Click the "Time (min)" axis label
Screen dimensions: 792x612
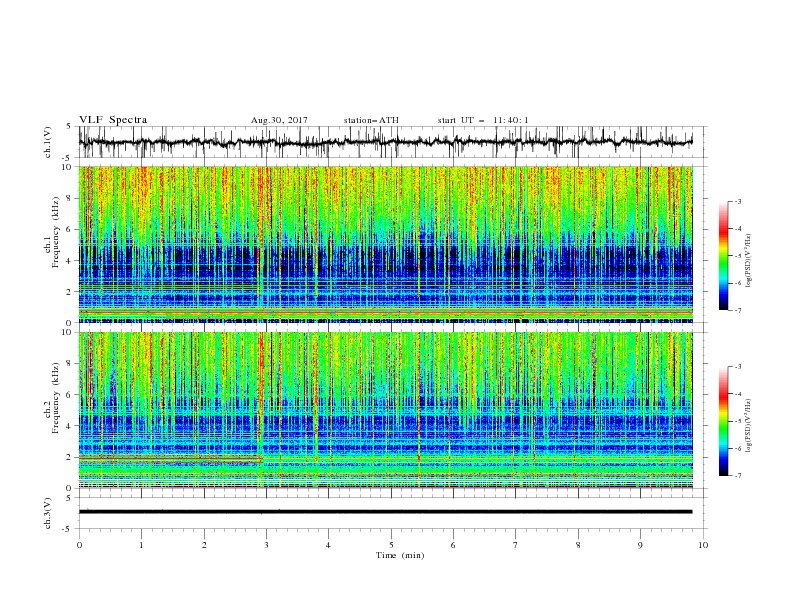(400, 555)
